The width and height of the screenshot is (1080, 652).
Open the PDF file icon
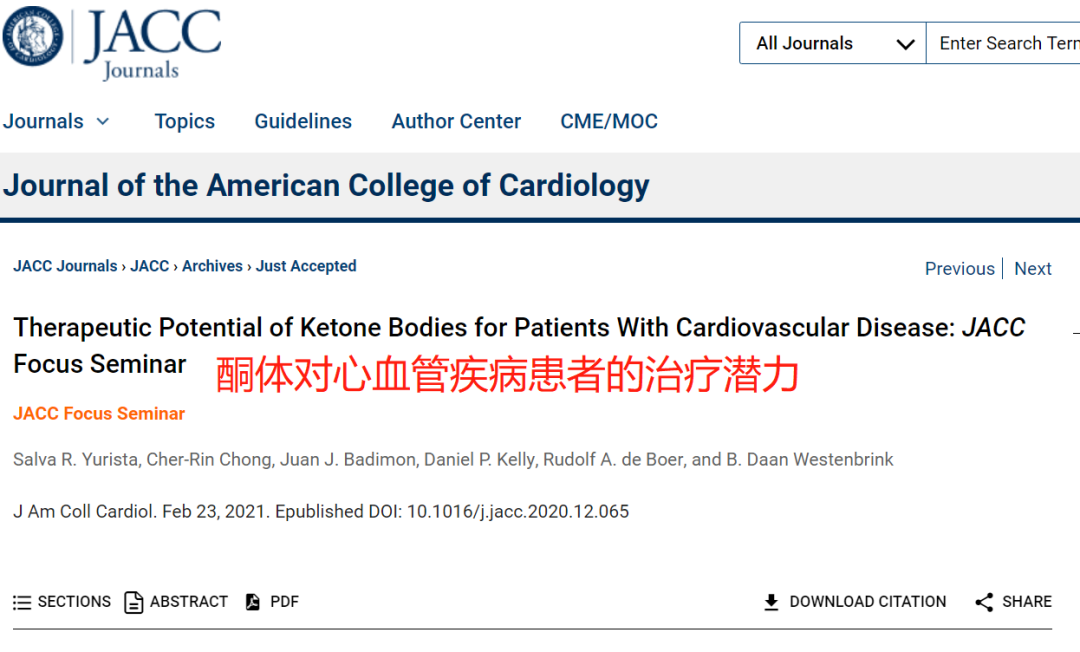(x=253, y=602)
